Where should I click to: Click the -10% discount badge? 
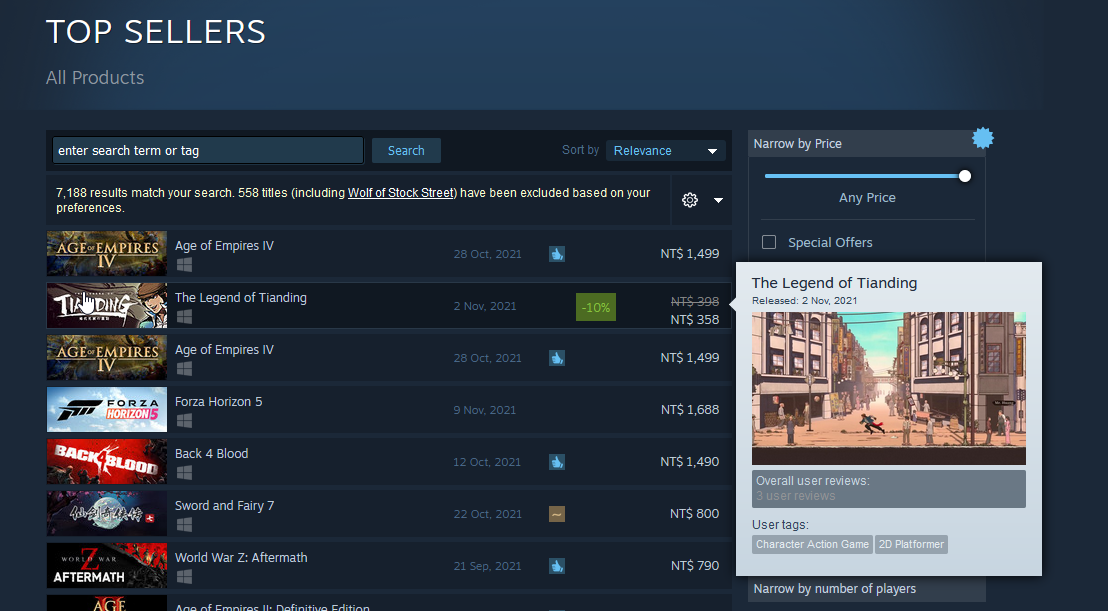click(x=596, y=307)
